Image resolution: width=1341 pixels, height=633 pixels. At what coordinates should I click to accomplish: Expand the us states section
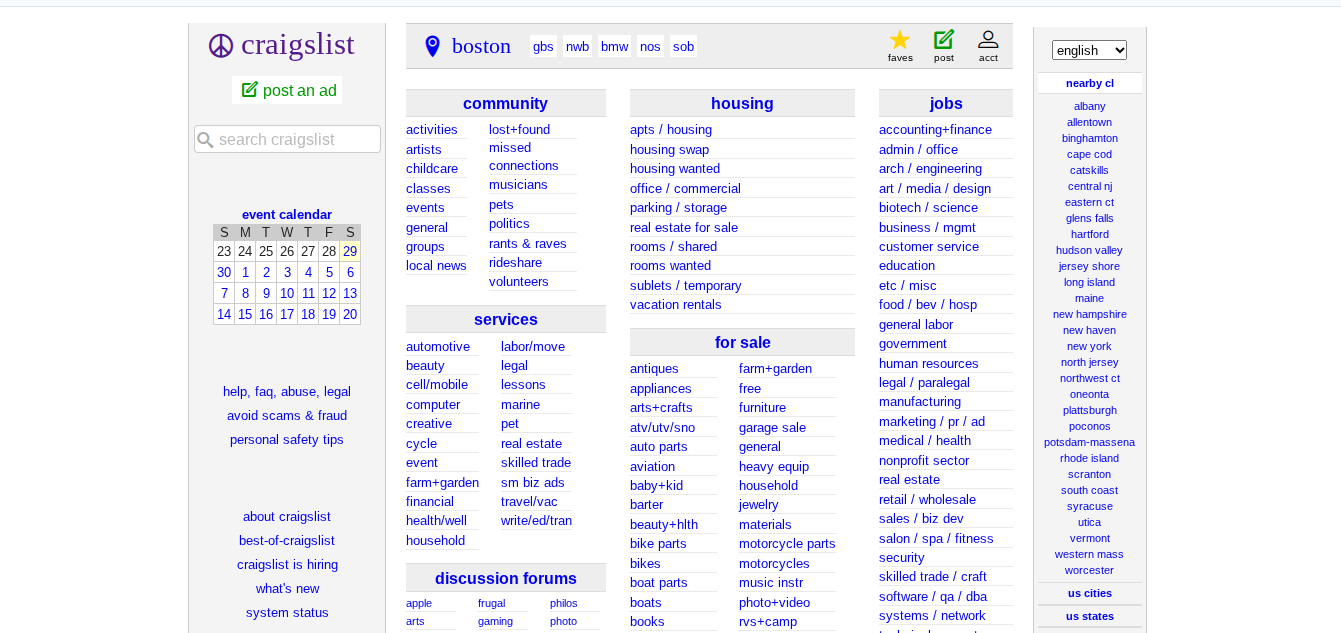click(x=1089, y=616)
